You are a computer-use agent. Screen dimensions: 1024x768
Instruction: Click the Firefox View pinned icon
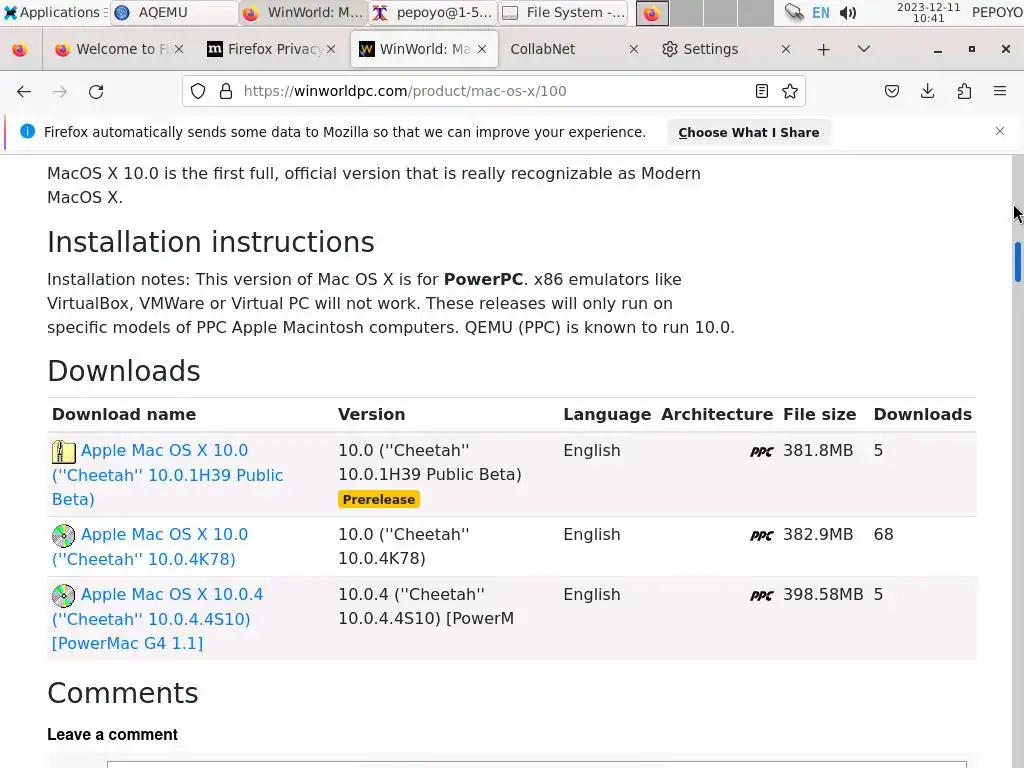(20, 50)
